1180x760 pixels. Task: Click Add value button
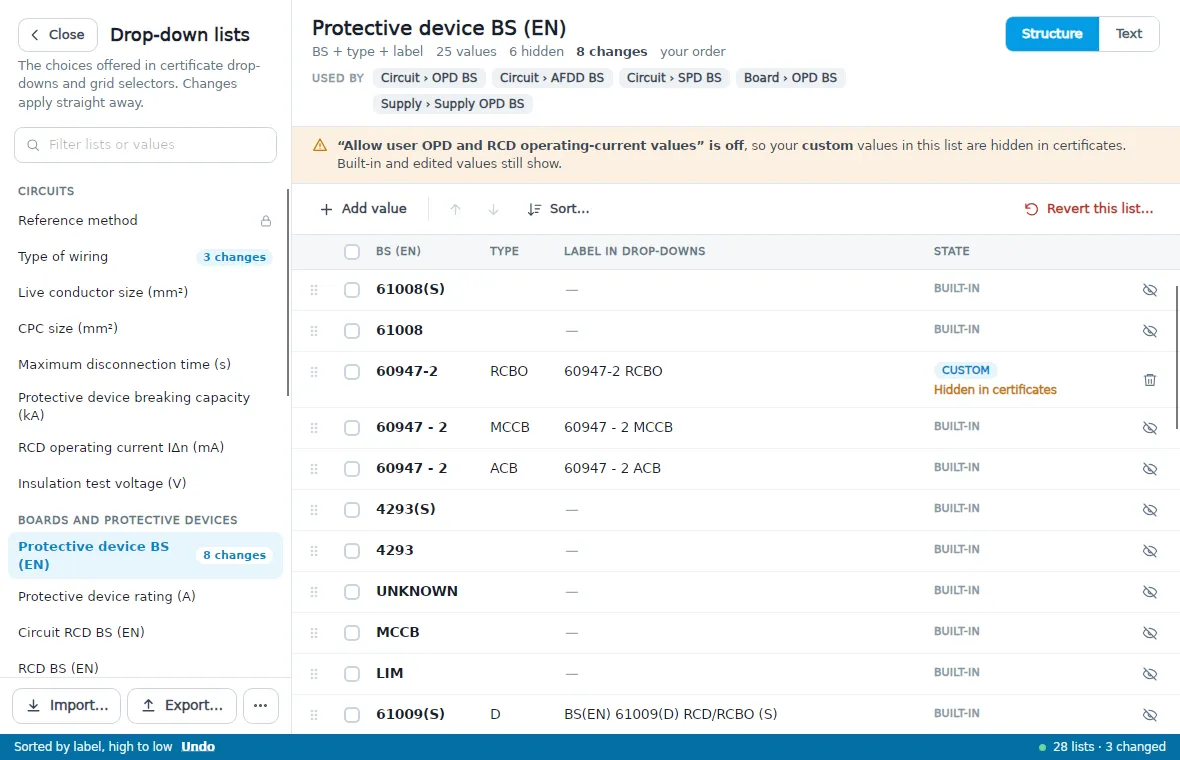363,209
